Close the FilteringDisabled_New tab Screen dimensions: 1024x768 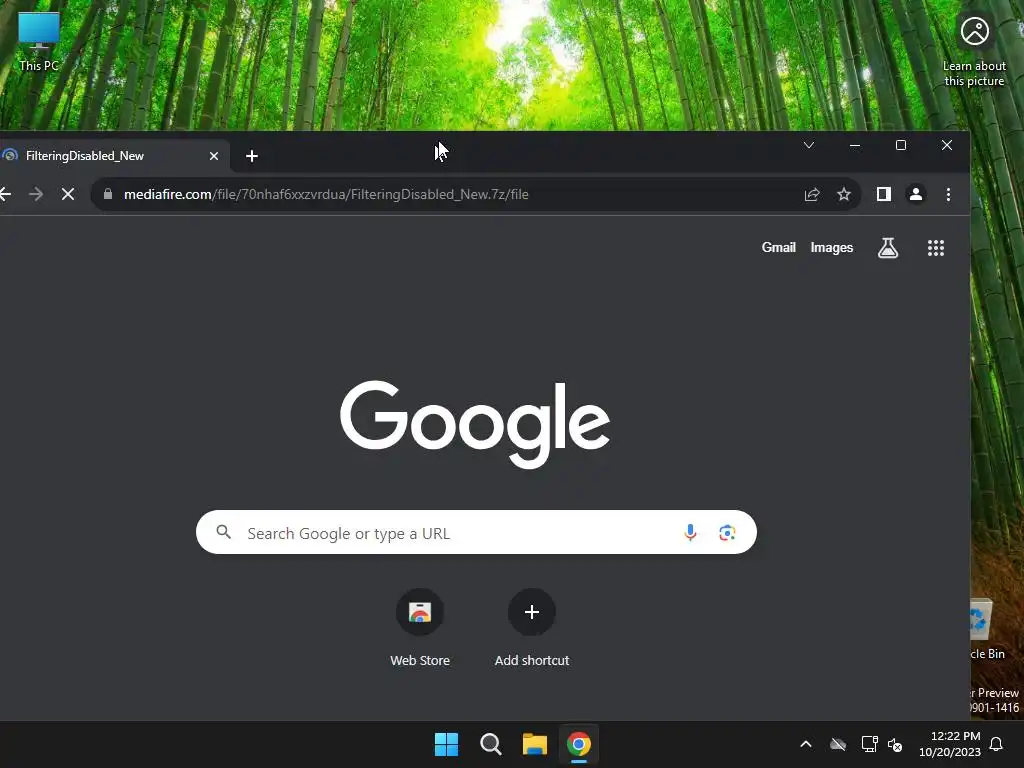[x=214, y=156]
